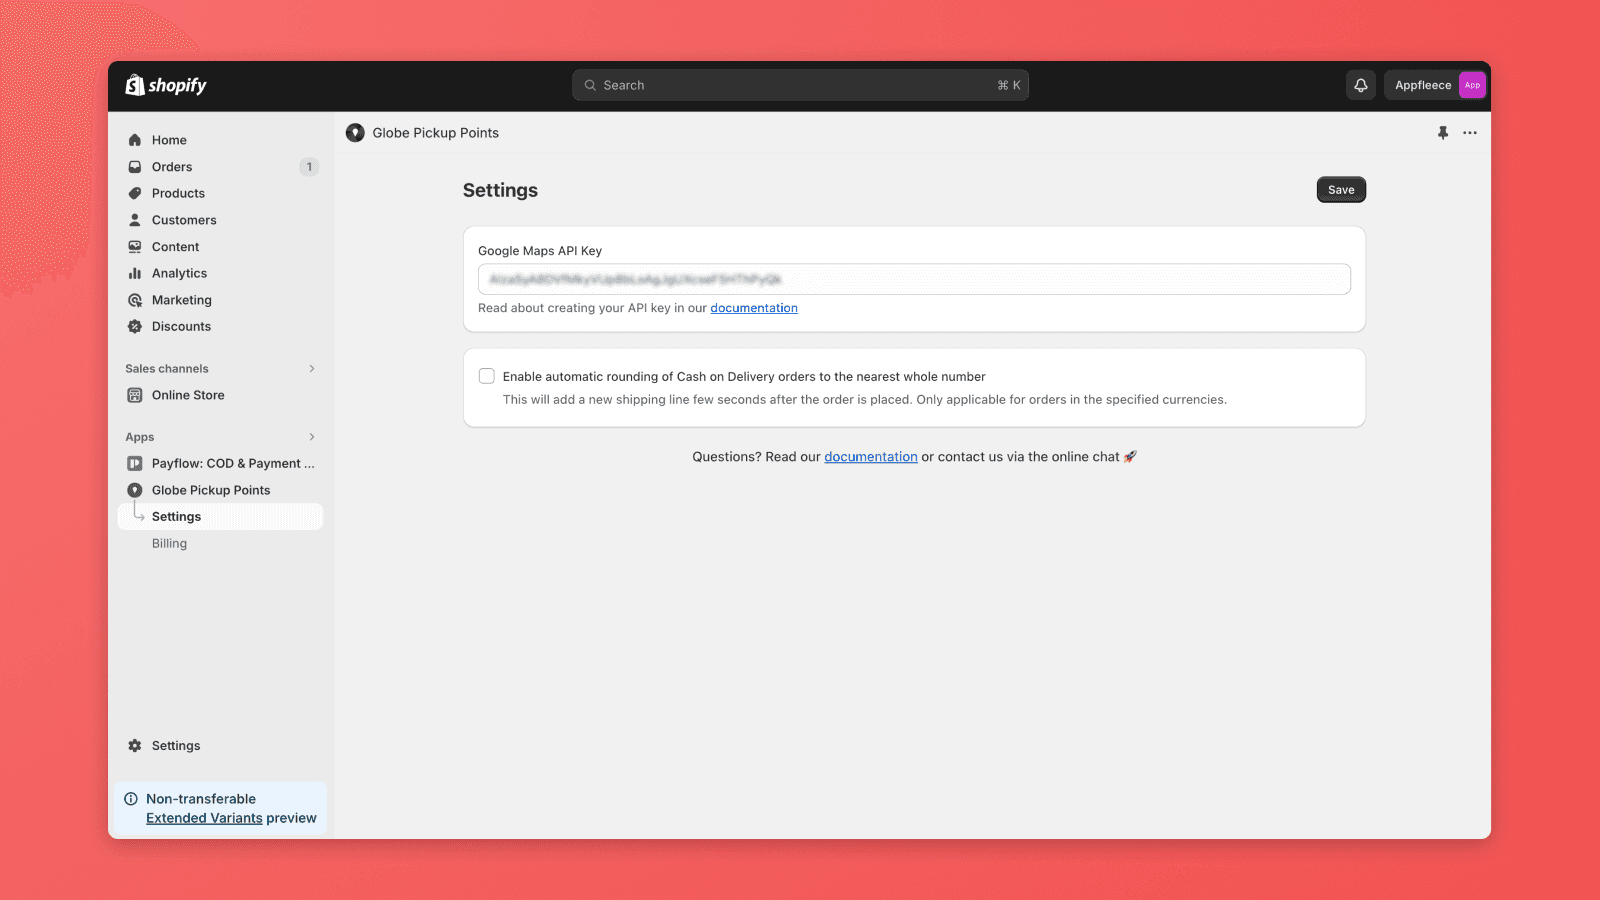Screen dimensions: 1600x900
Task: Click the 'Google Maps API Key' label
Action: click(x=540, y=251)
